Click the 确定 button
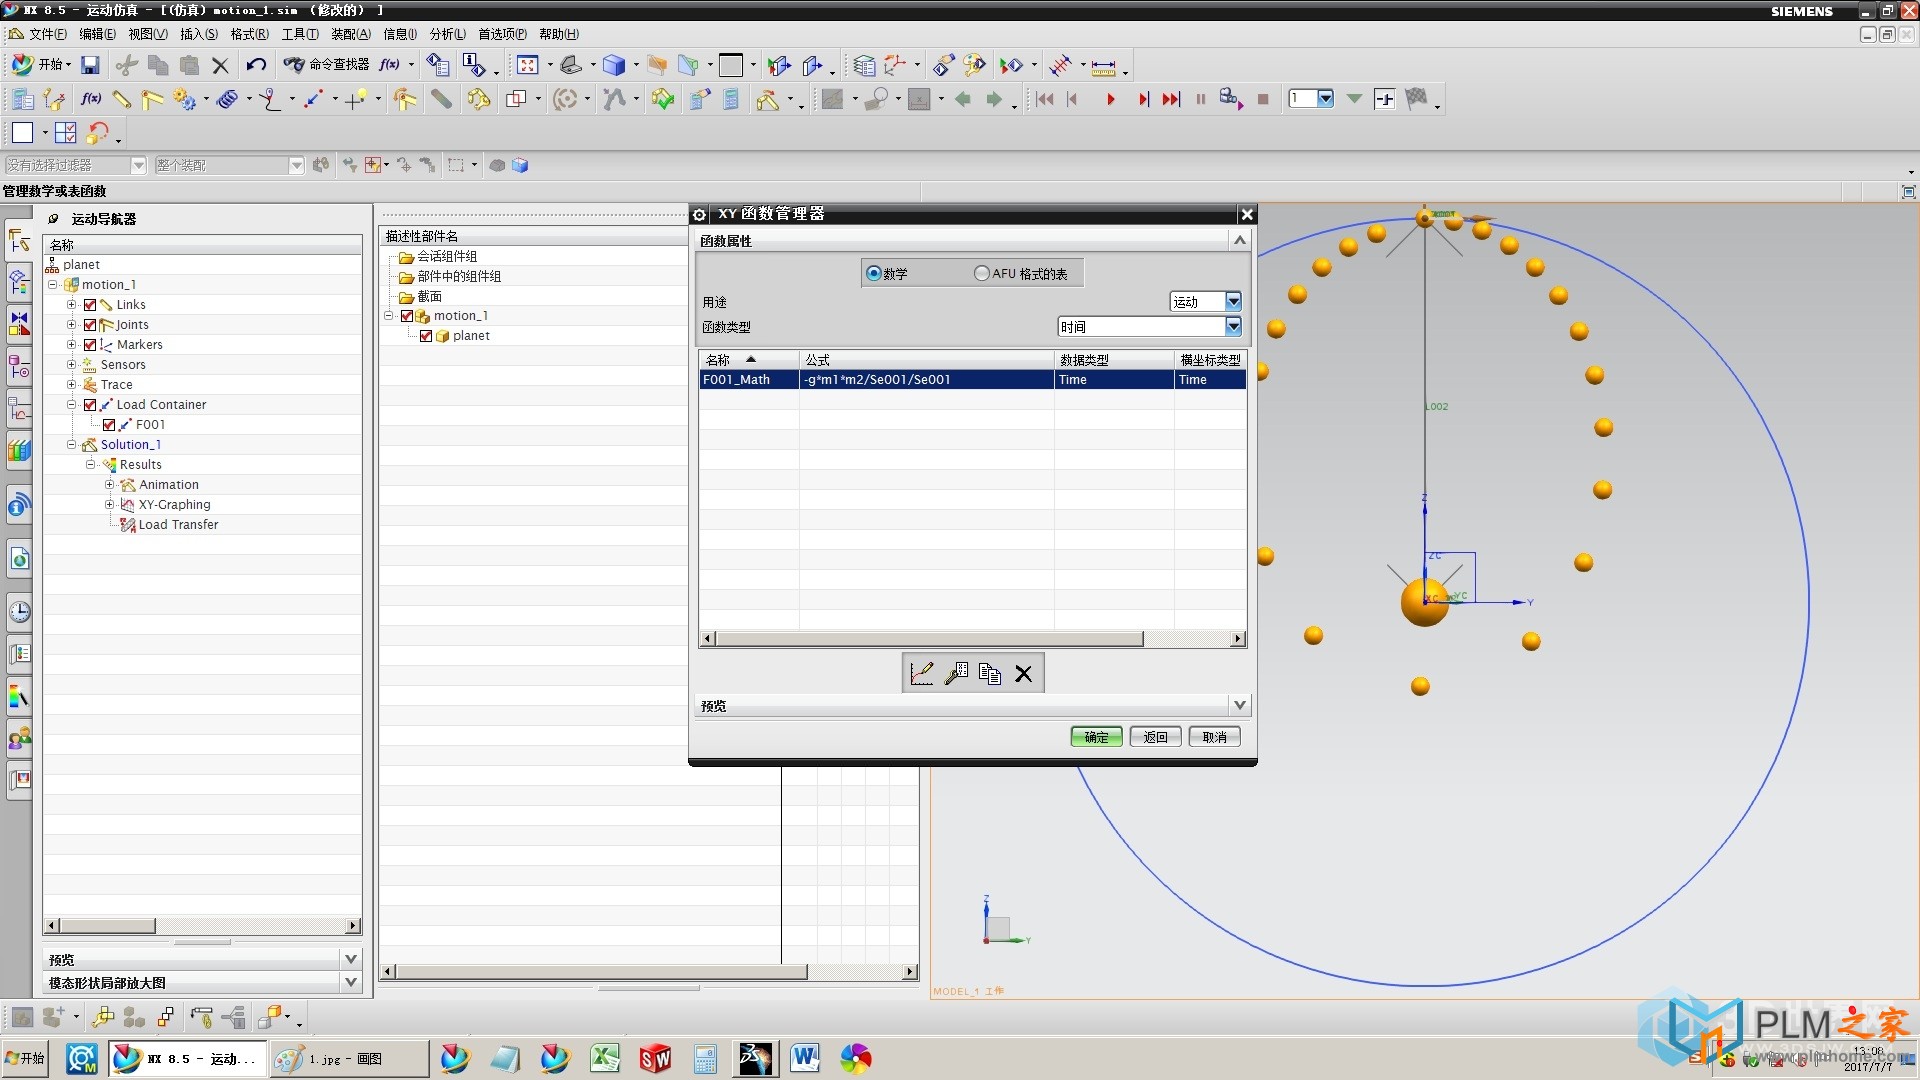1920x1080 pixels. tap(1096, 737)
